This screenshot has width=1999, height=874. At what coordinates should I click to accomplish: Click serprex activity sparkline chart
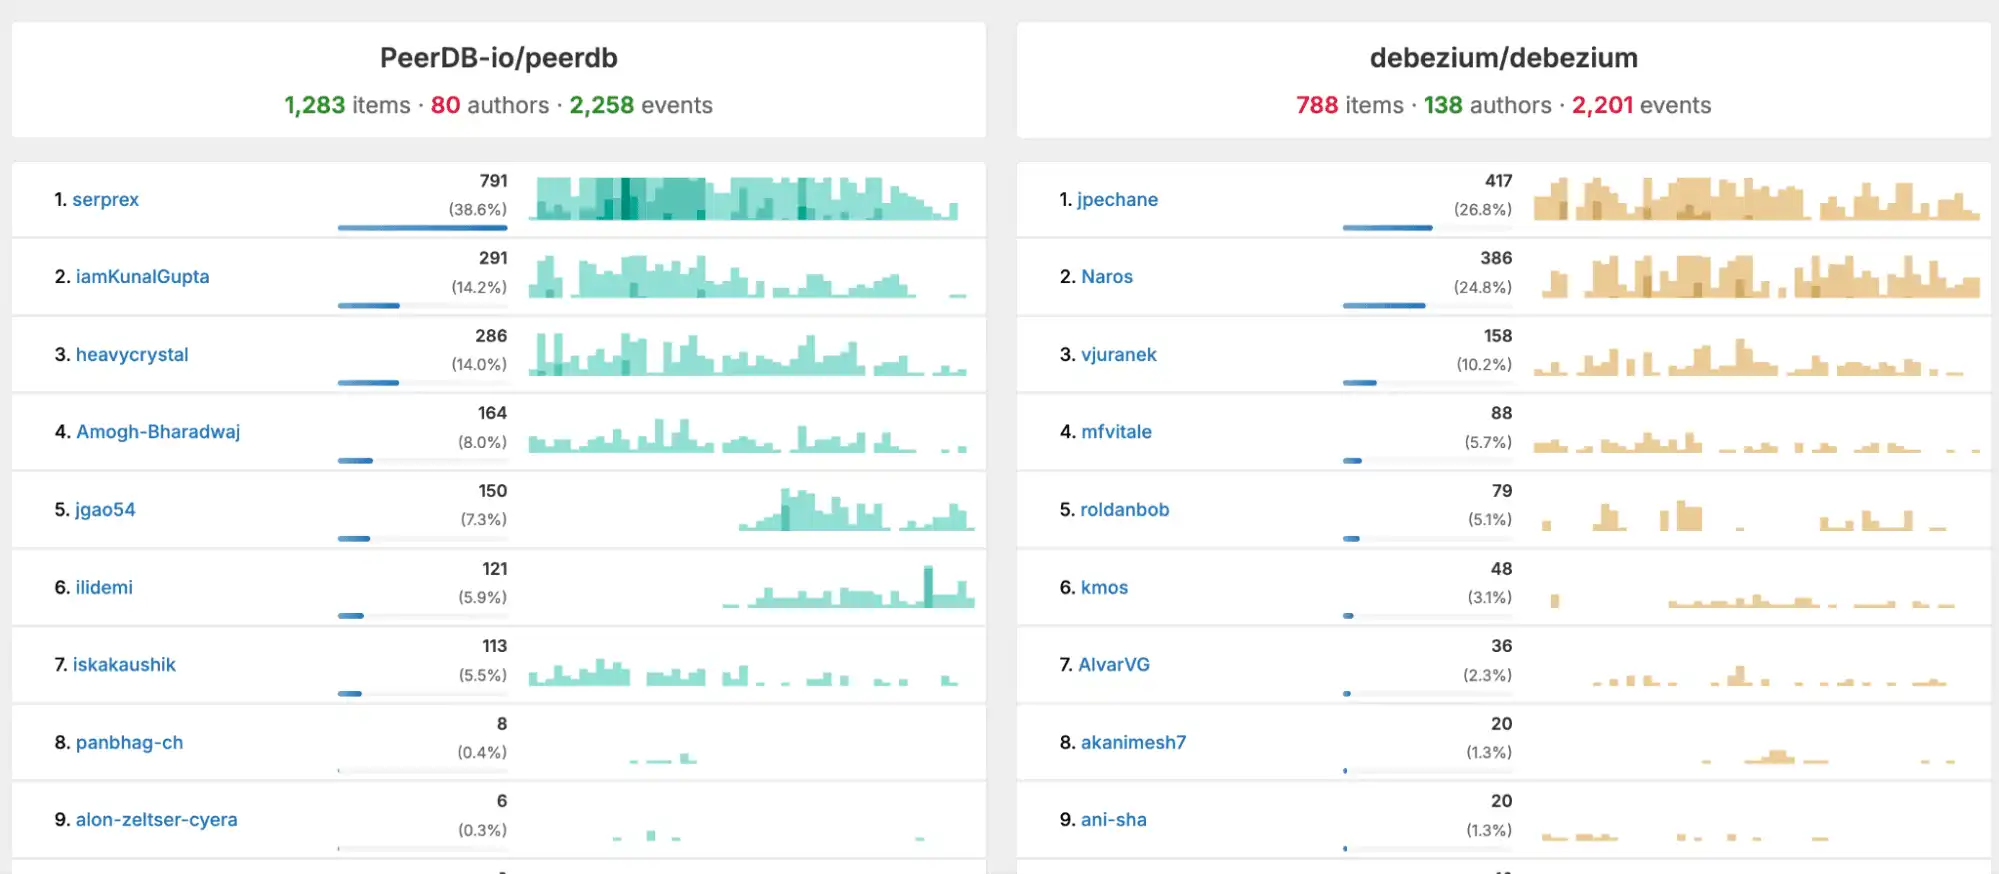click(746, 199)
